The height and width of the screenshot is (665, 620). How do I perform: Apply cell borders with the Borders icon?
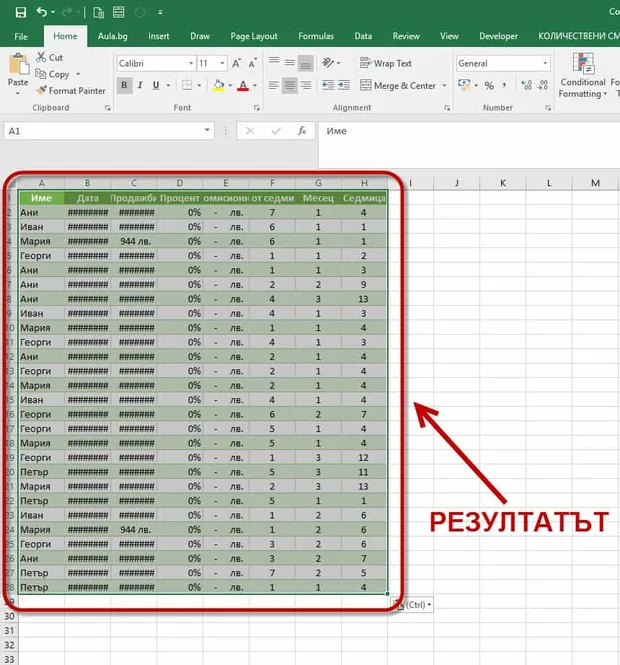187,85
